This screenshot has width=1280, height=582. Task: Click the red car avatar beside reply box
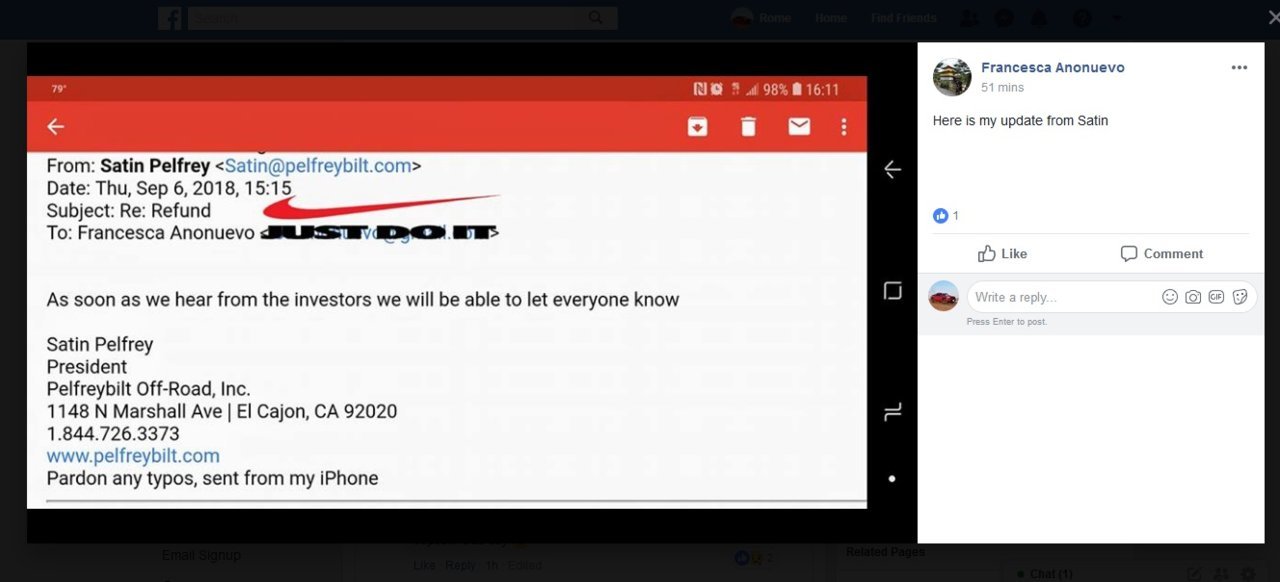tap(944, 296)
